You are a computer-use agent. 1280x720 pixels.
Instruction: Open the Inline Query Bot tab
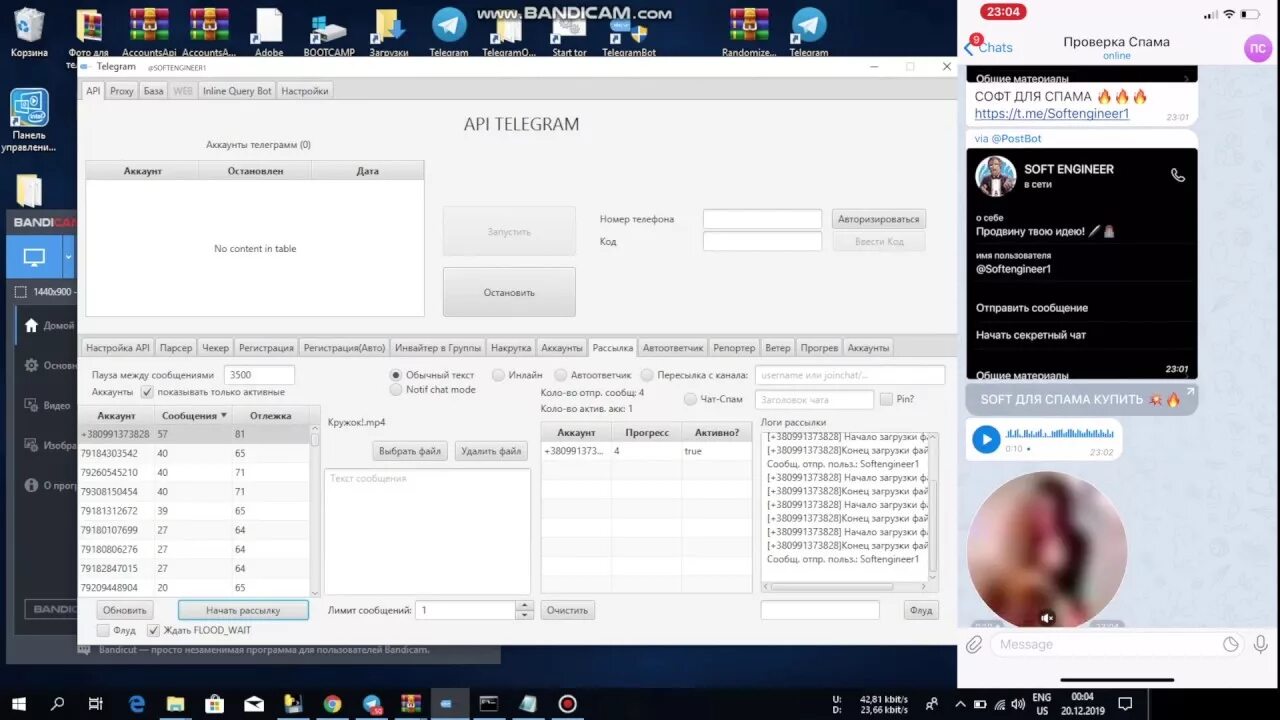[x=237, y=91]
